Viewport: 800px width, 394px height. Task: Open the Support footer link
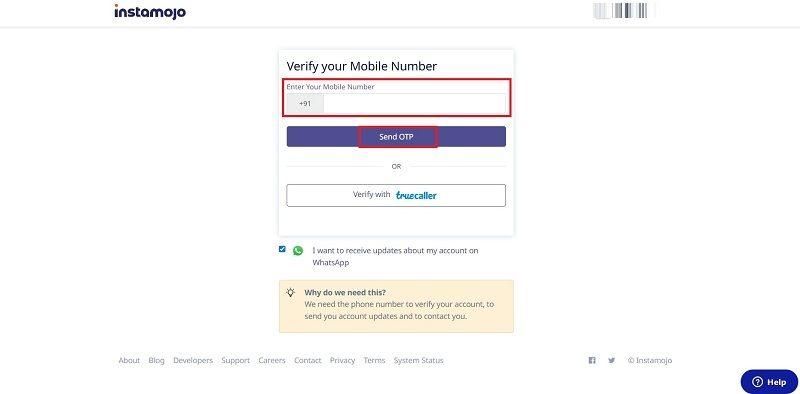[236, 360]
